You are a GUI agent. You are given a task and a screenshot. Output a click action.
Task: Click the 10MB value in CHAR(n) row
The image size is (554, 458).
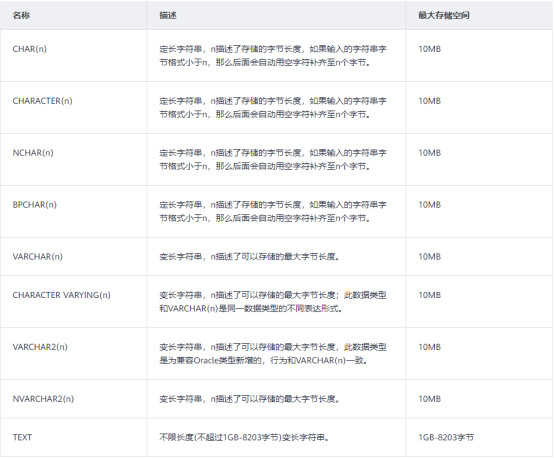pos(430,49)
